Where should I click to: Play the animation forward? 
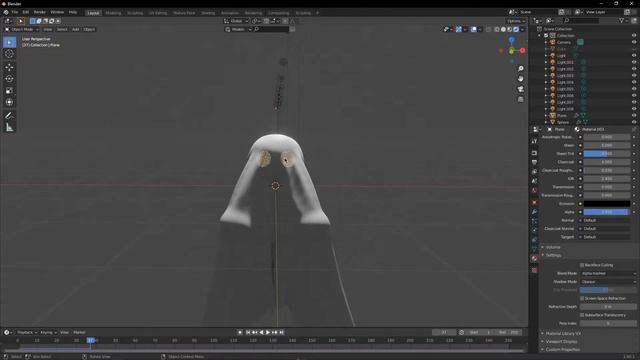click(x=268, y=332)
